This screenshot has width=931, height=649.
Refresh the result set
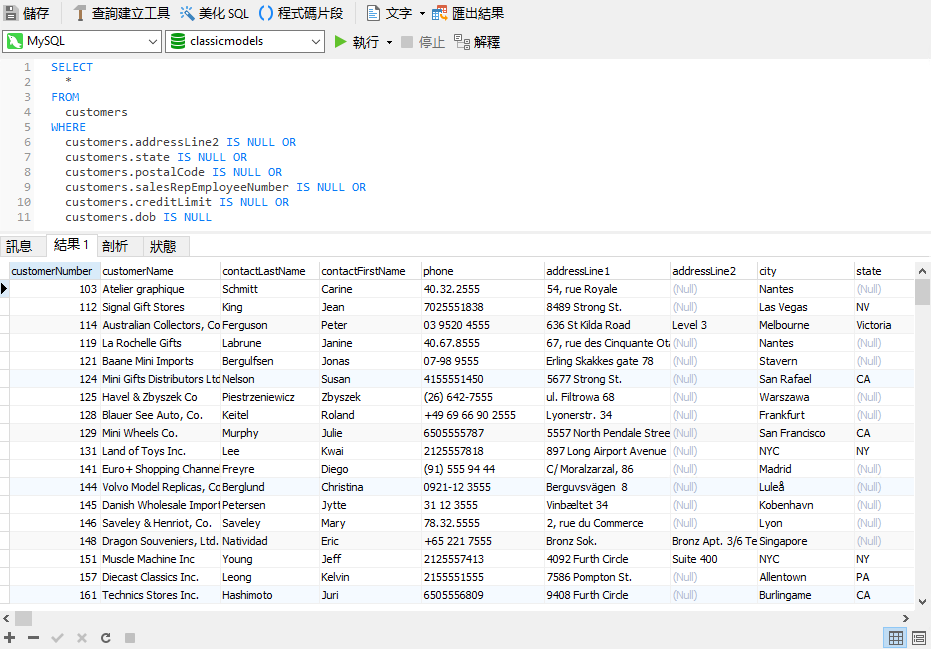(105, 637)
